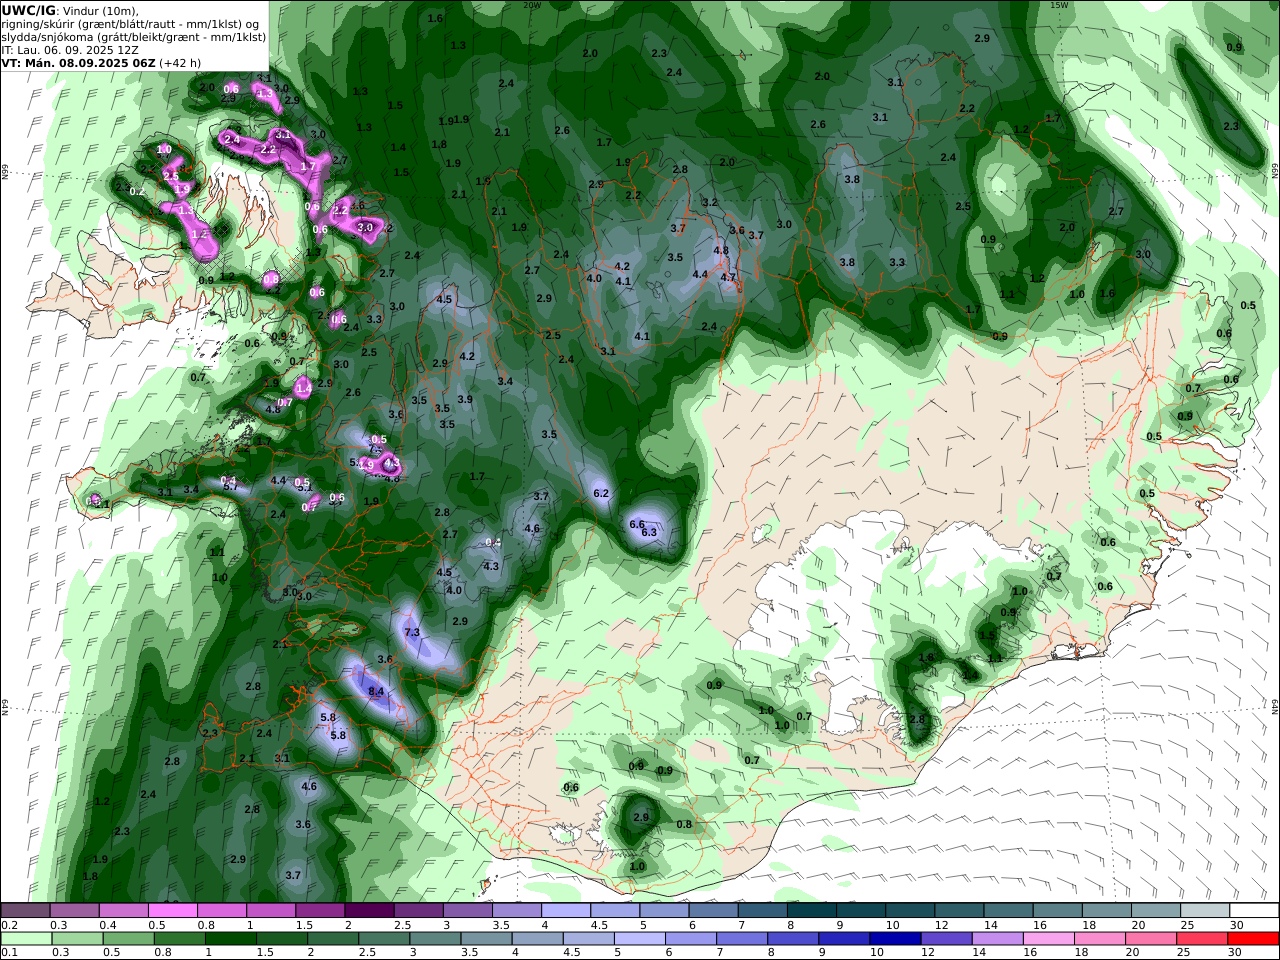Select the 6.6 value on the map
The width and height of the screenshot is (1280, 960).
[637, 524]
